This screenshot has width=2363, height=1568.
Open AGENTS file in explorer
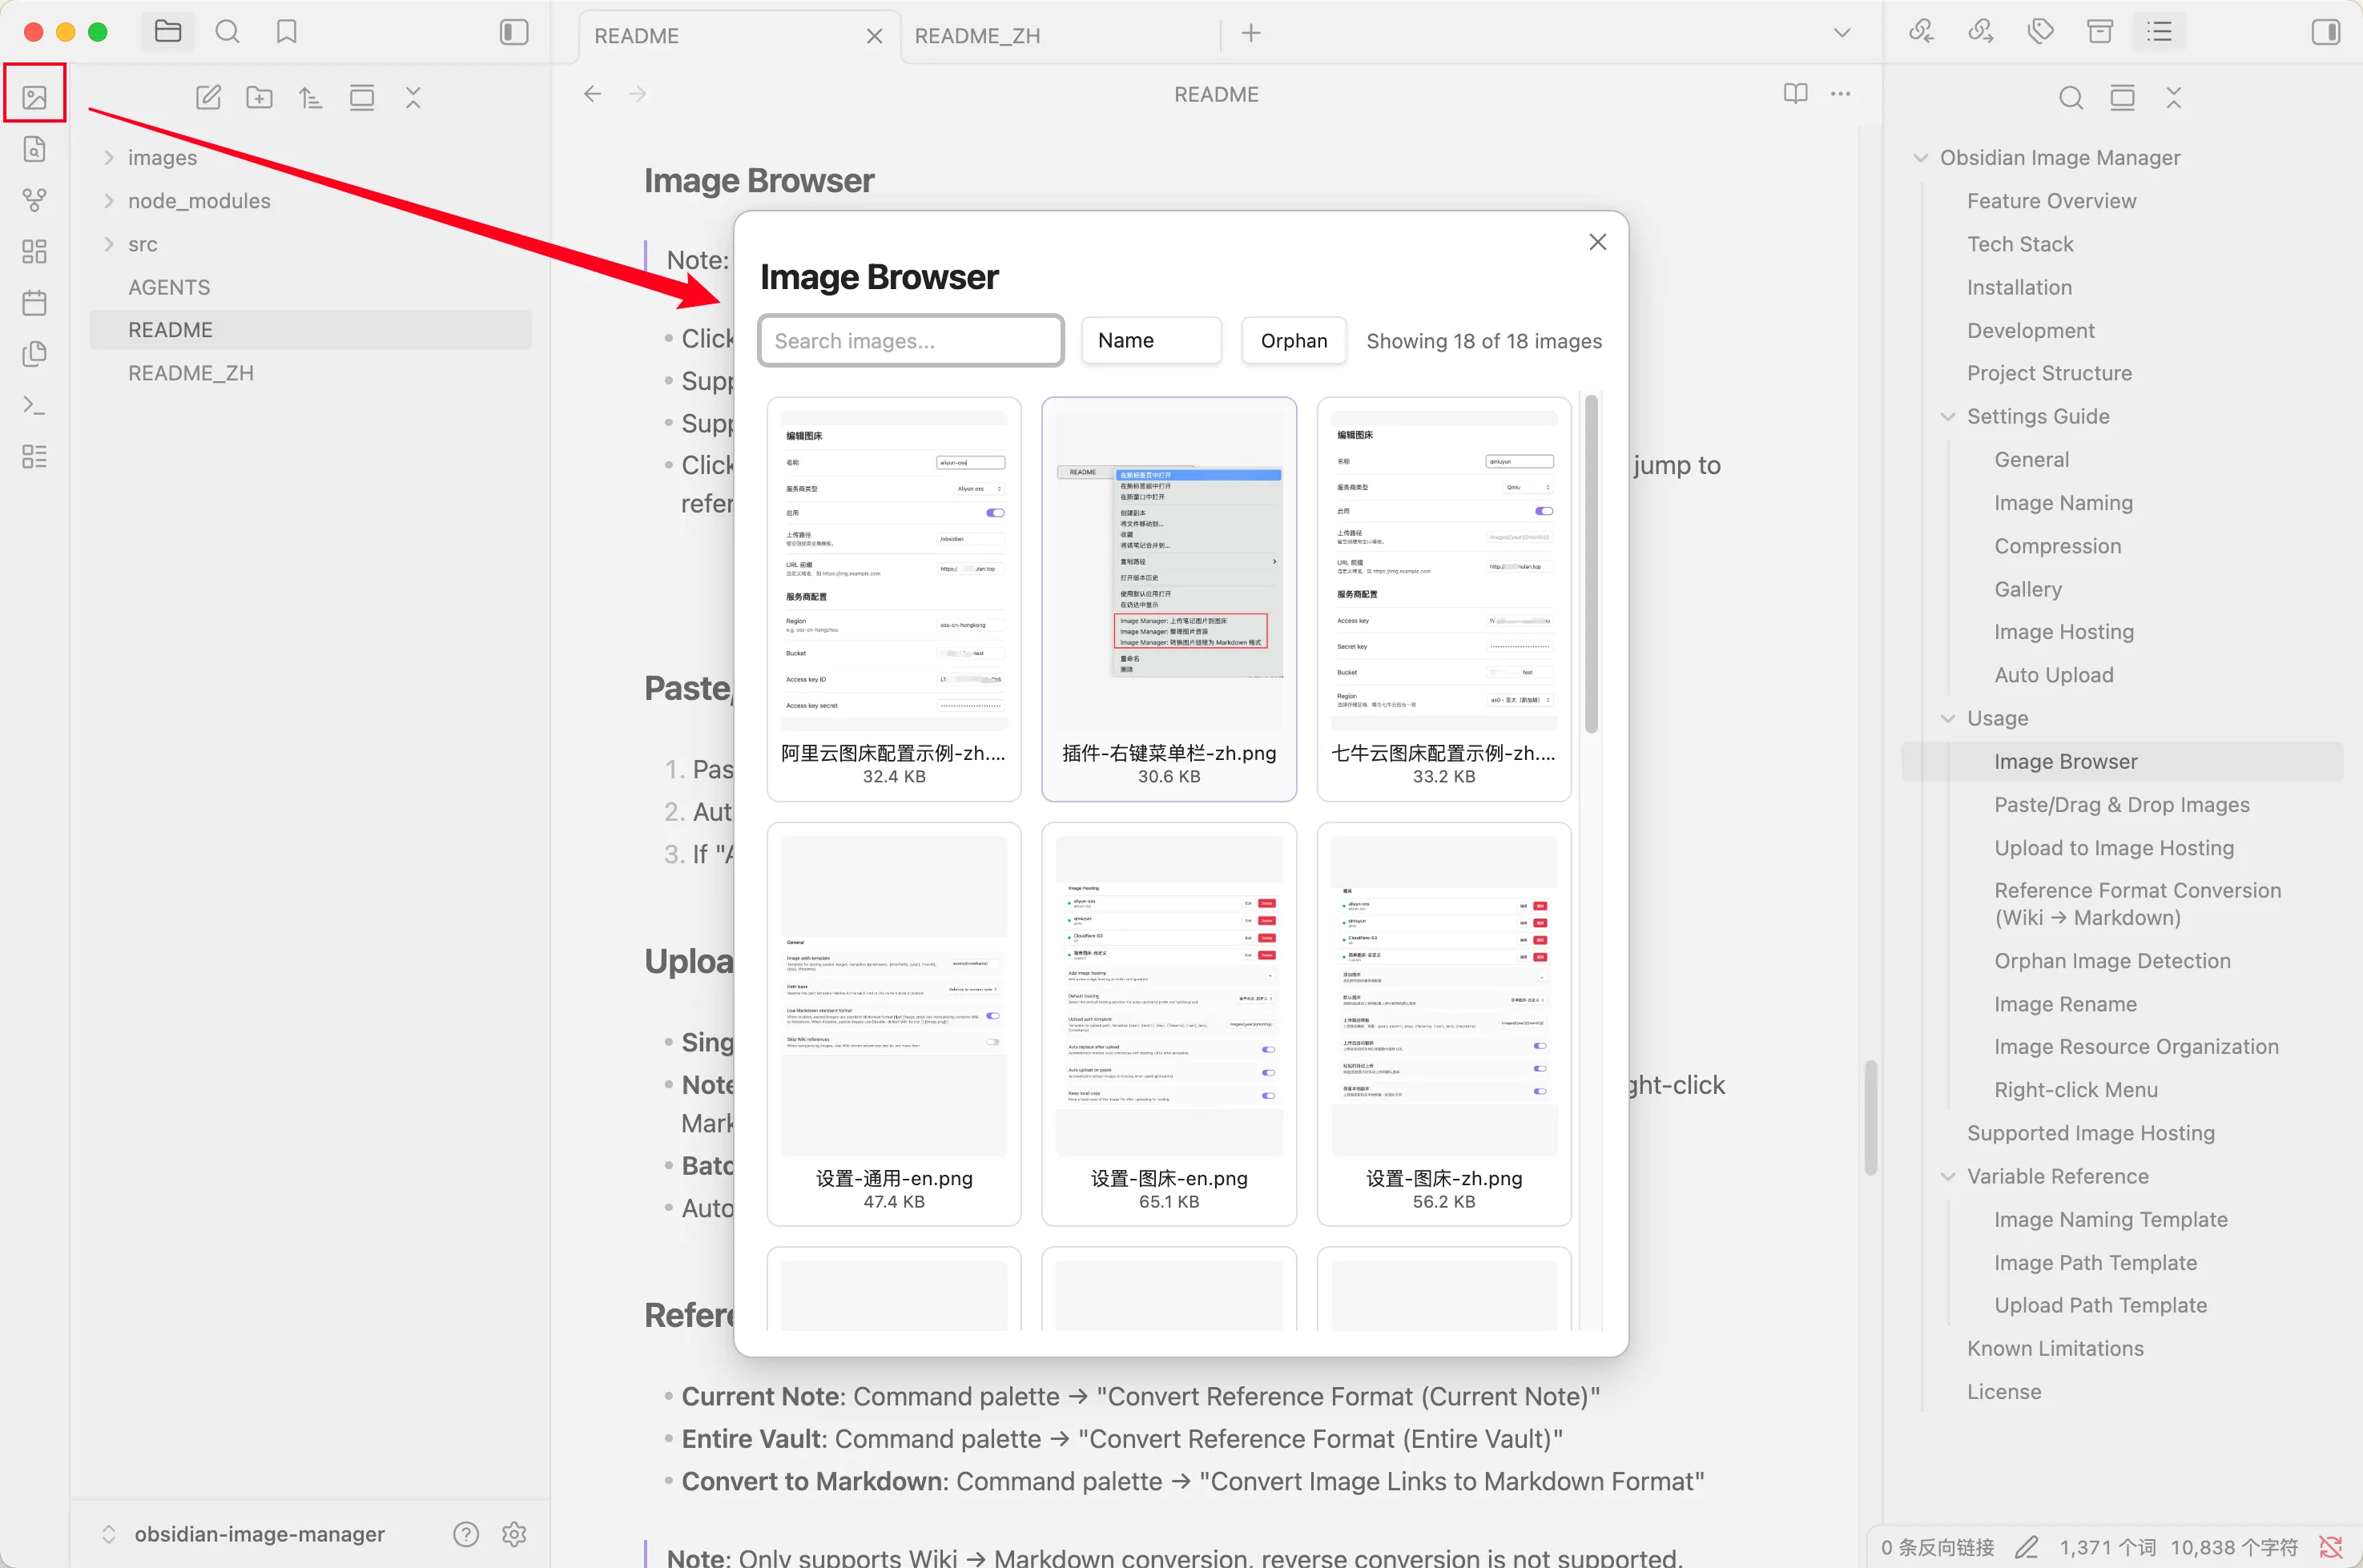tap(310, 287)
